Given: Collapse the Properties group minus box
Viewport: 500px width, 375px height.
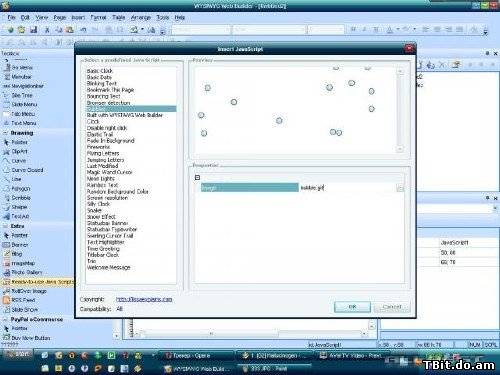Looking at the screenshot, I should pyautogui.click(x=197, y=178).
